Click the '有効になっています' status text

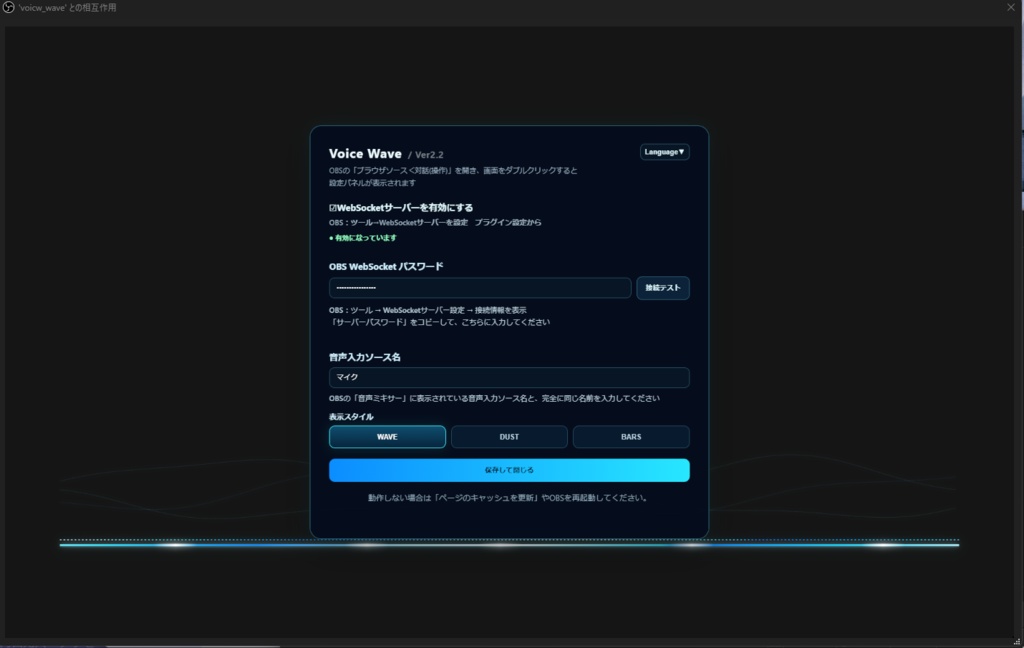365,238
